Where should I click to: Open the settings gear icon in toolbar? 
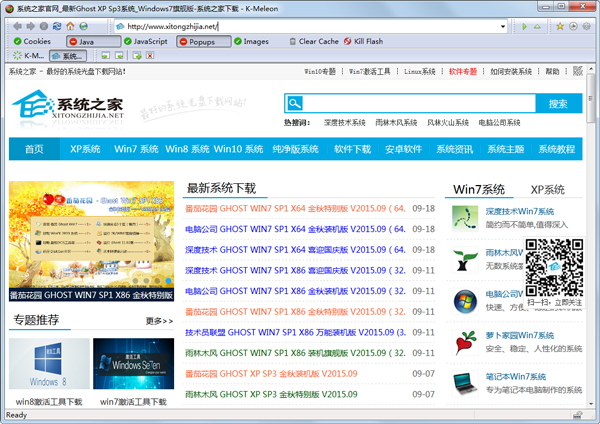(x=586, y=26)
